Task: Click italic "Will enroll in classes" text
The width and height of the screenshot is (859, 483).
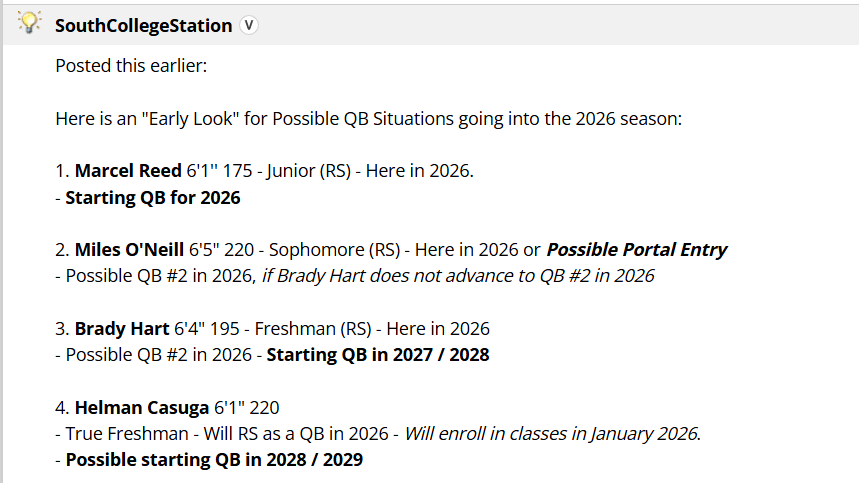Action: click(553, 434)
